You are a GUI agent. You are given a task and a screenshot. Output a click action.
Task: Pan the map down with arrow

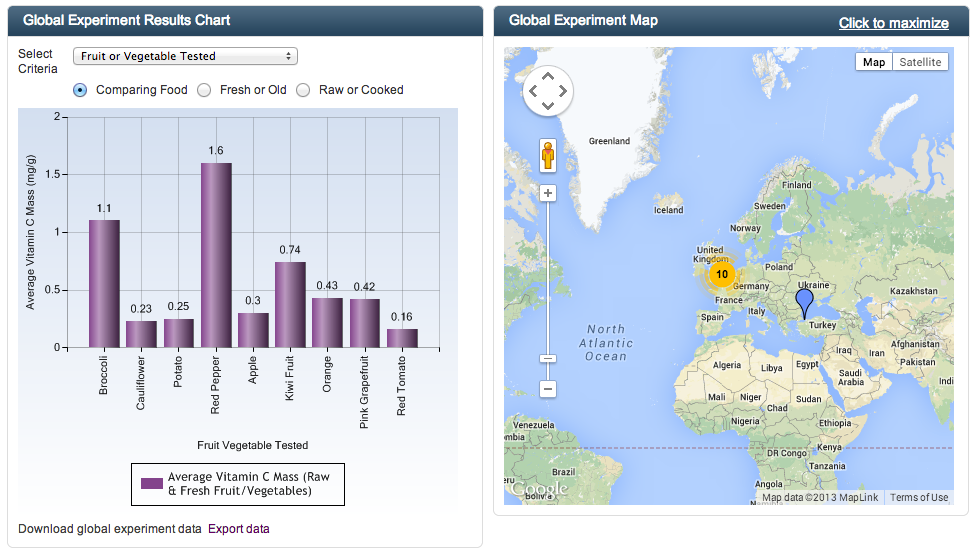(547, 107)
